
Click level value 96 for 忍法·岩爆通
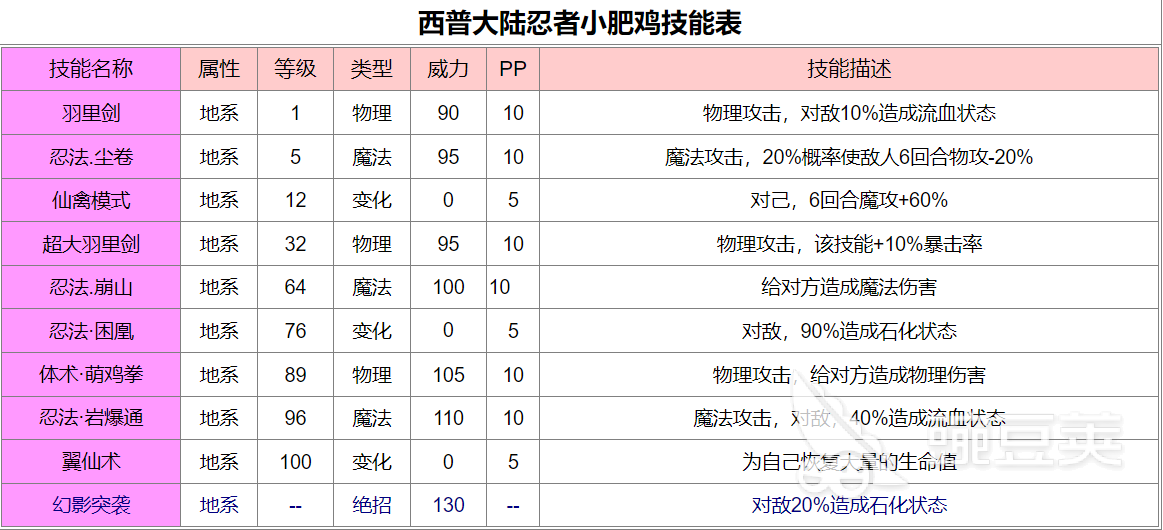coord(295,418)
